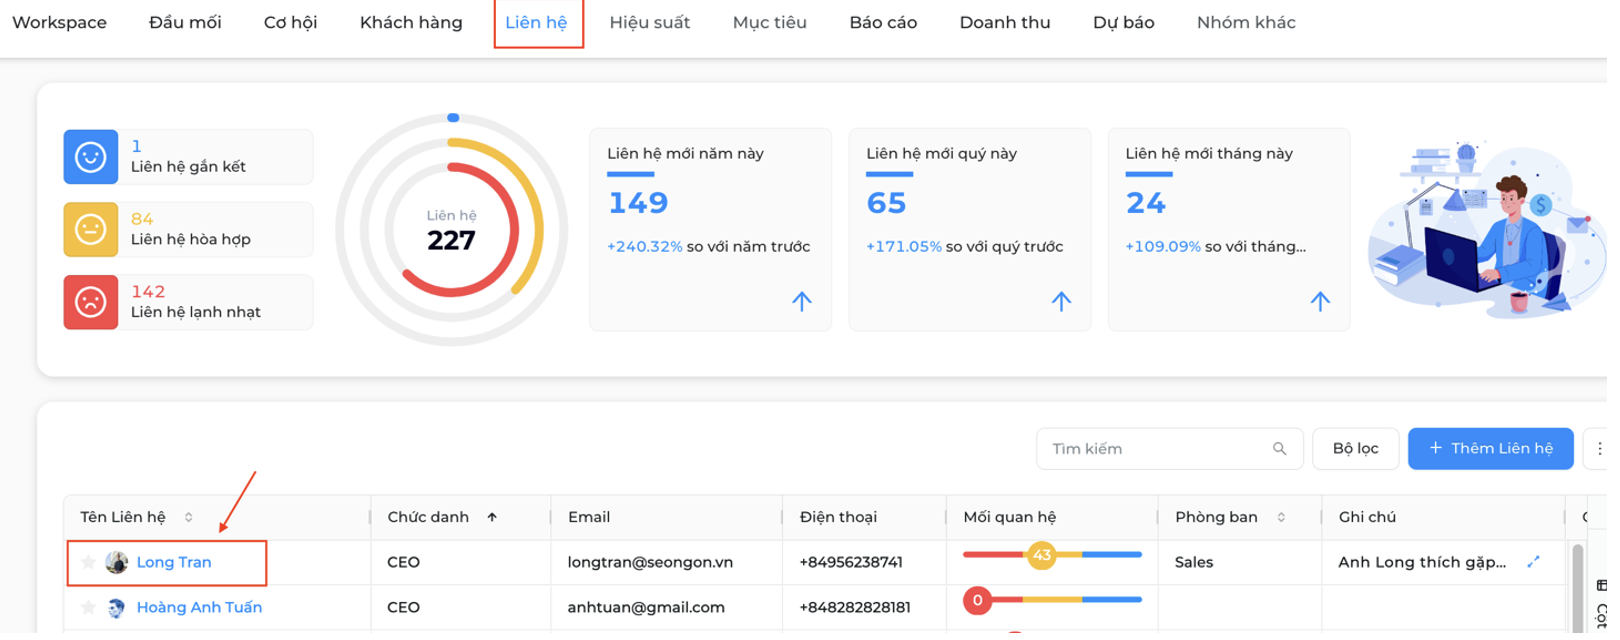The width and height of the screenshot is (1620, 640).
Task: Go to the Khách hàng tab
Action: (411, 22)
